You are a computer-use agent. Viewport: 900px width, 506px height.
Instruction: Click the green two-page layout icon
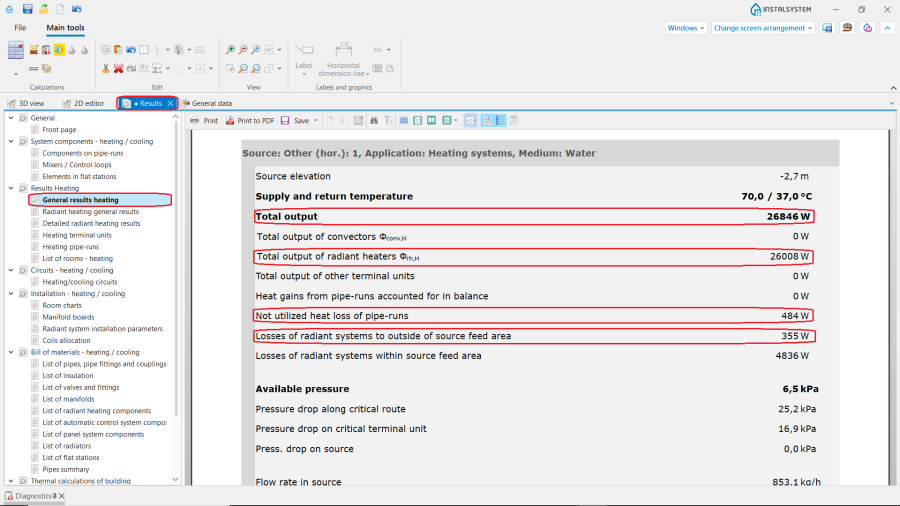432,120
